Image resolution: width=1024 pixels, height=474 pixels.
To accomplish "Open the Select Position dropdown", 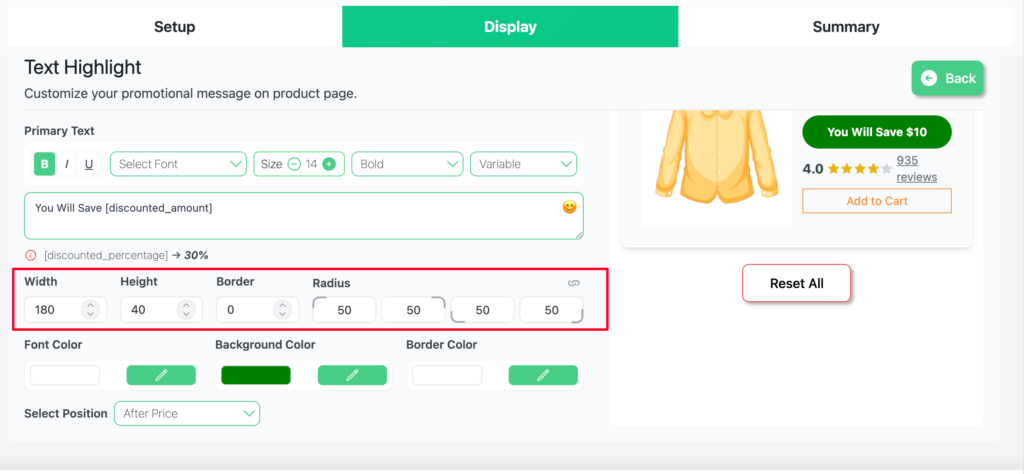I will (187, 413).
